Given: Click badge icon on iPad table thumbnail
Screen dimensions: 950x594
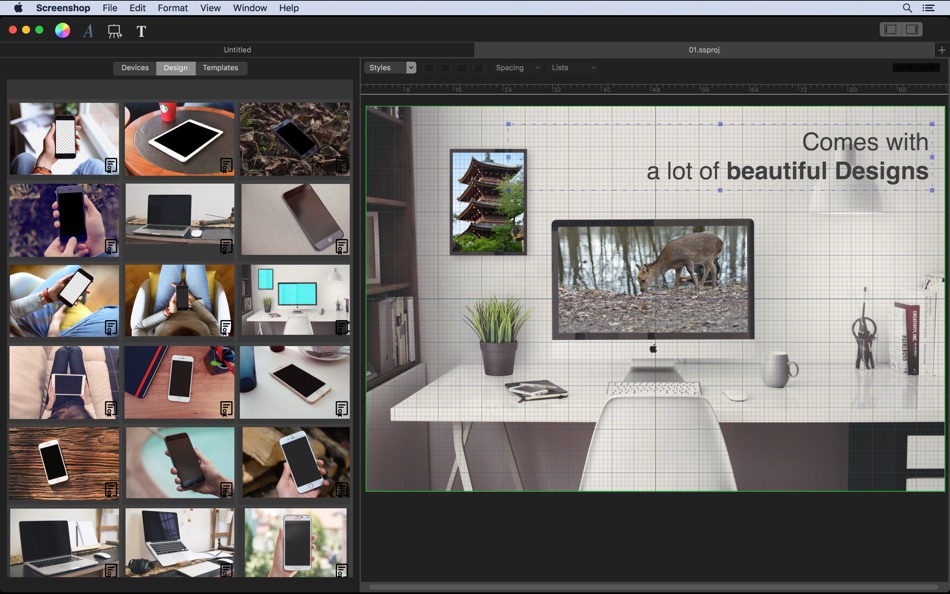Looking at the screenshot, I should pyautogui.click(x=226, y=165).
